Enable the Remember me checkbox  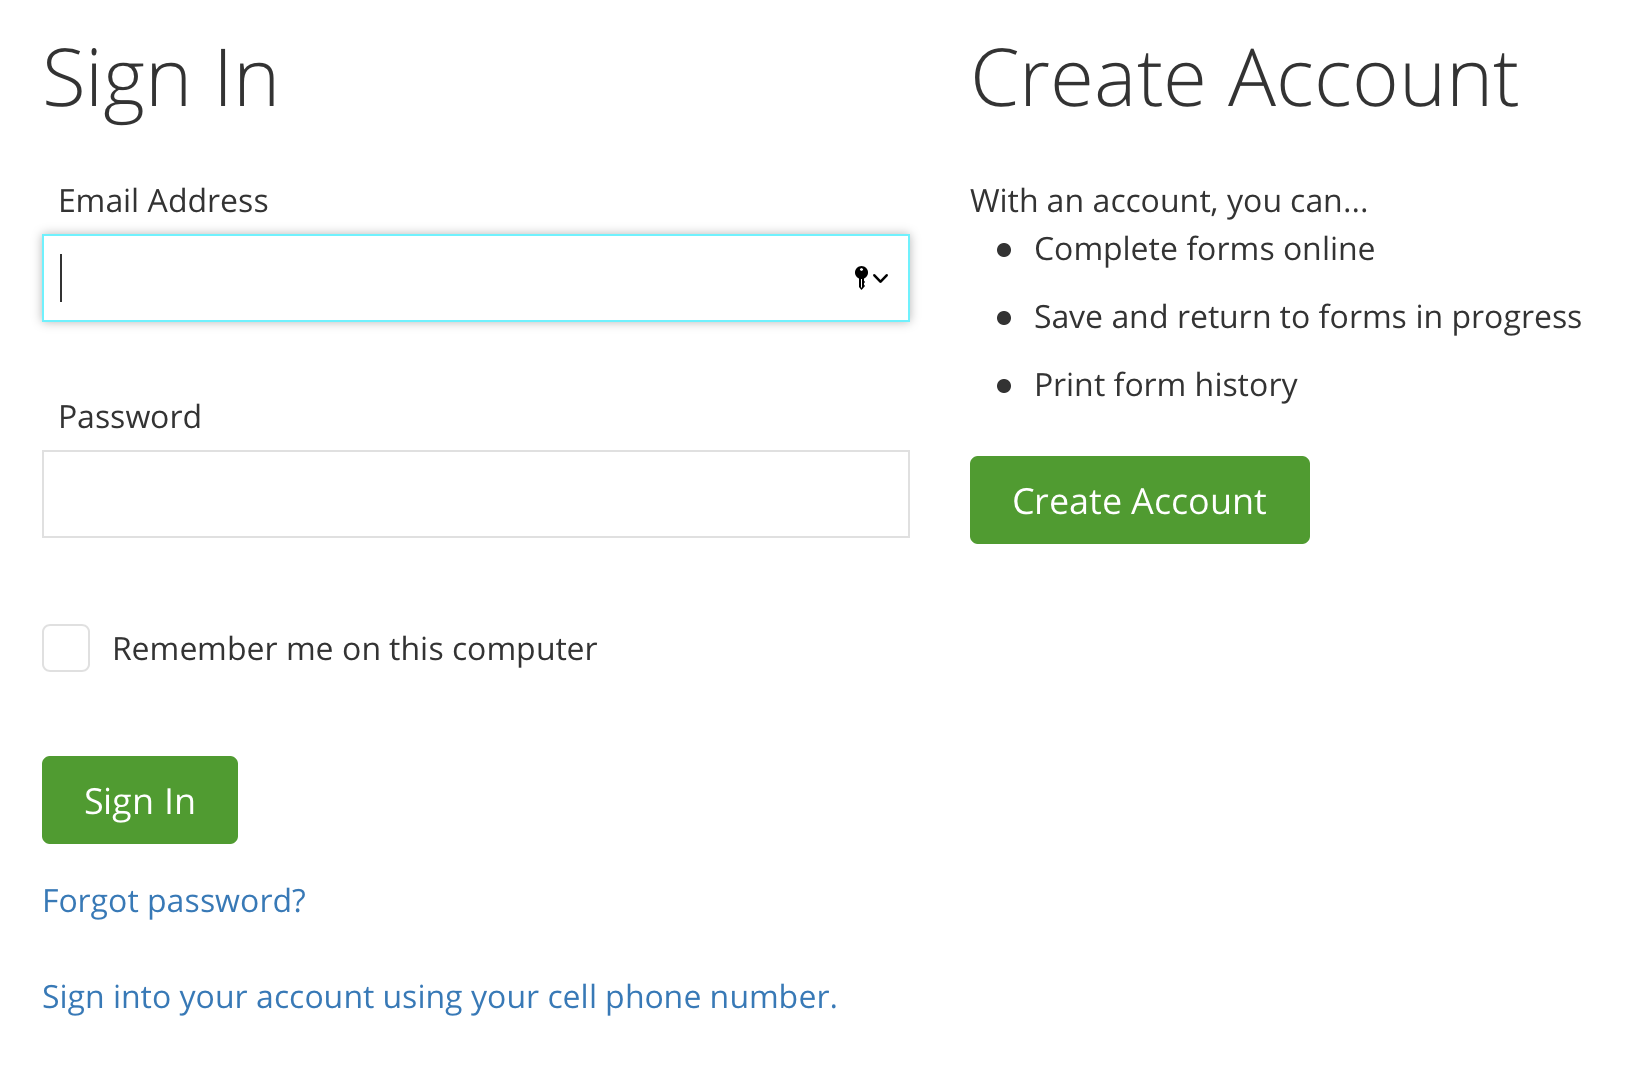pyautogui.click(x=66, y=648)
